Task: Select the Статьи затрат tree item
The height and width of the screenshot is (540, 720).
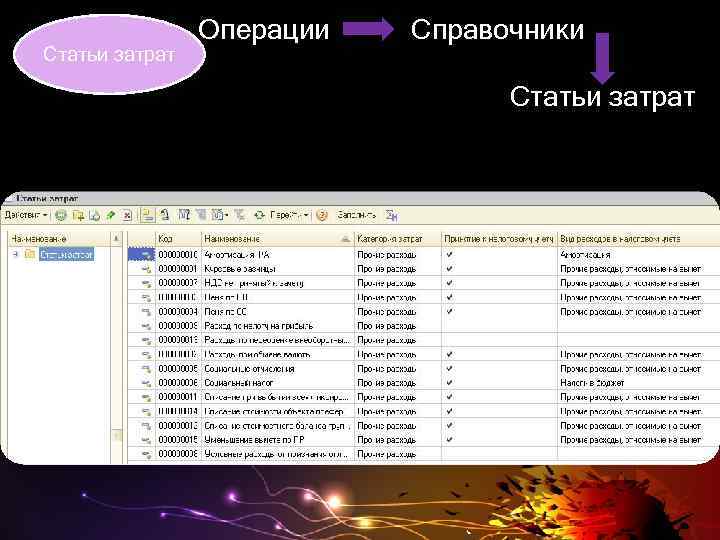Action: [67, 254]
